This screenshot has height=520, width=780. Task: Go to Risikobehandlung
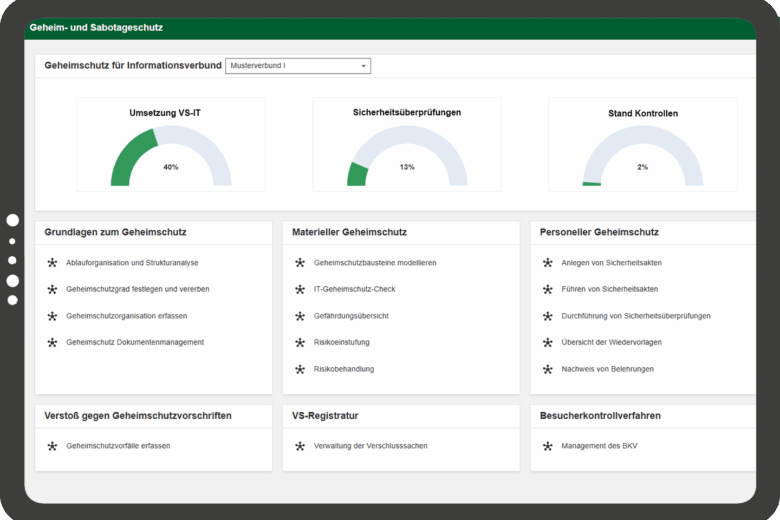pyautogui.click(x=344, y=369)
